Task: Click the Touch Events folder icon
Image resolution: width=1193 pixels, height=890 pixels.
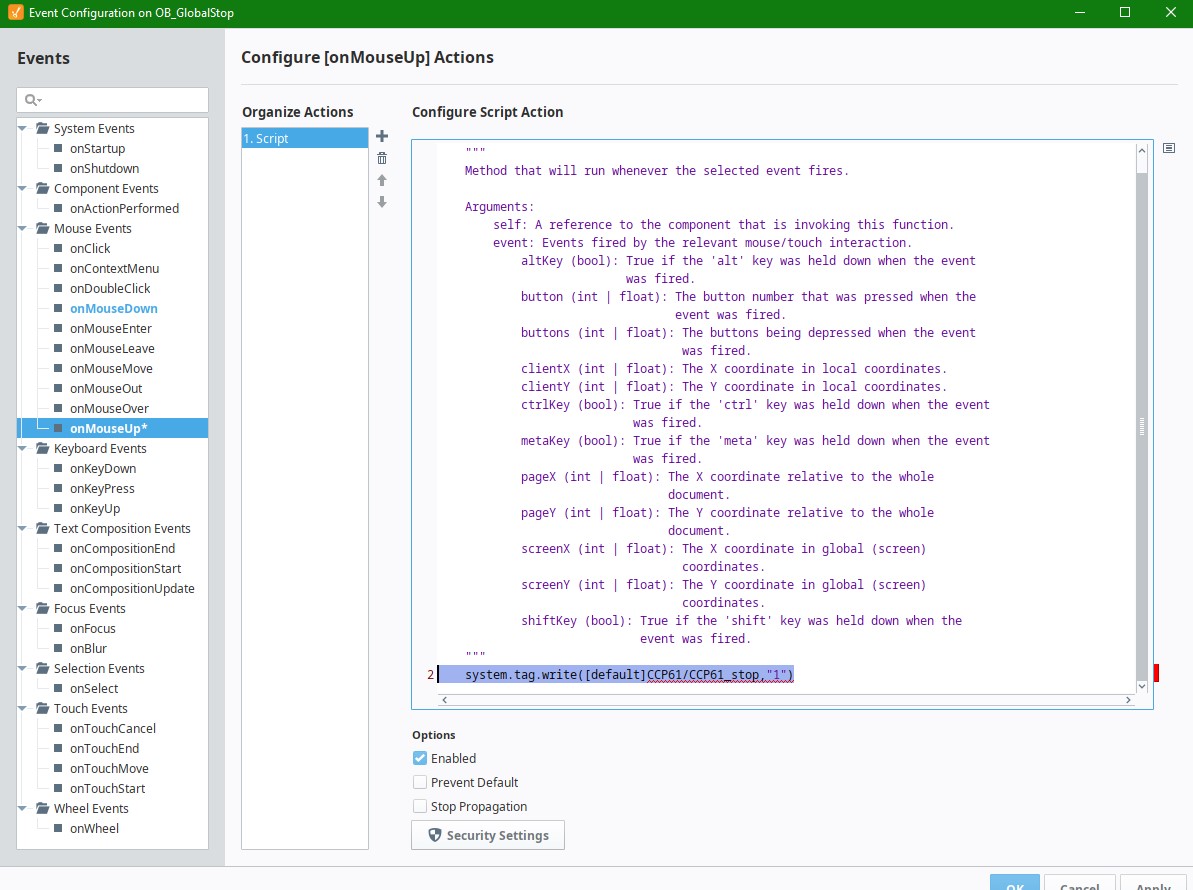Action: [43, 708]
